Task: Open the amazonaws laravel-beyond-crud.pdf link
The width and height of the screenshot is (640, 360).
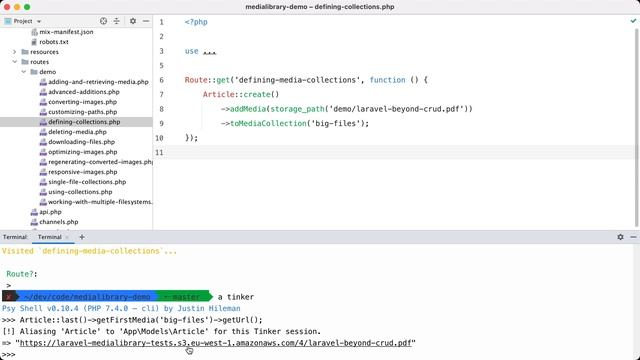Action: (216, 343)
